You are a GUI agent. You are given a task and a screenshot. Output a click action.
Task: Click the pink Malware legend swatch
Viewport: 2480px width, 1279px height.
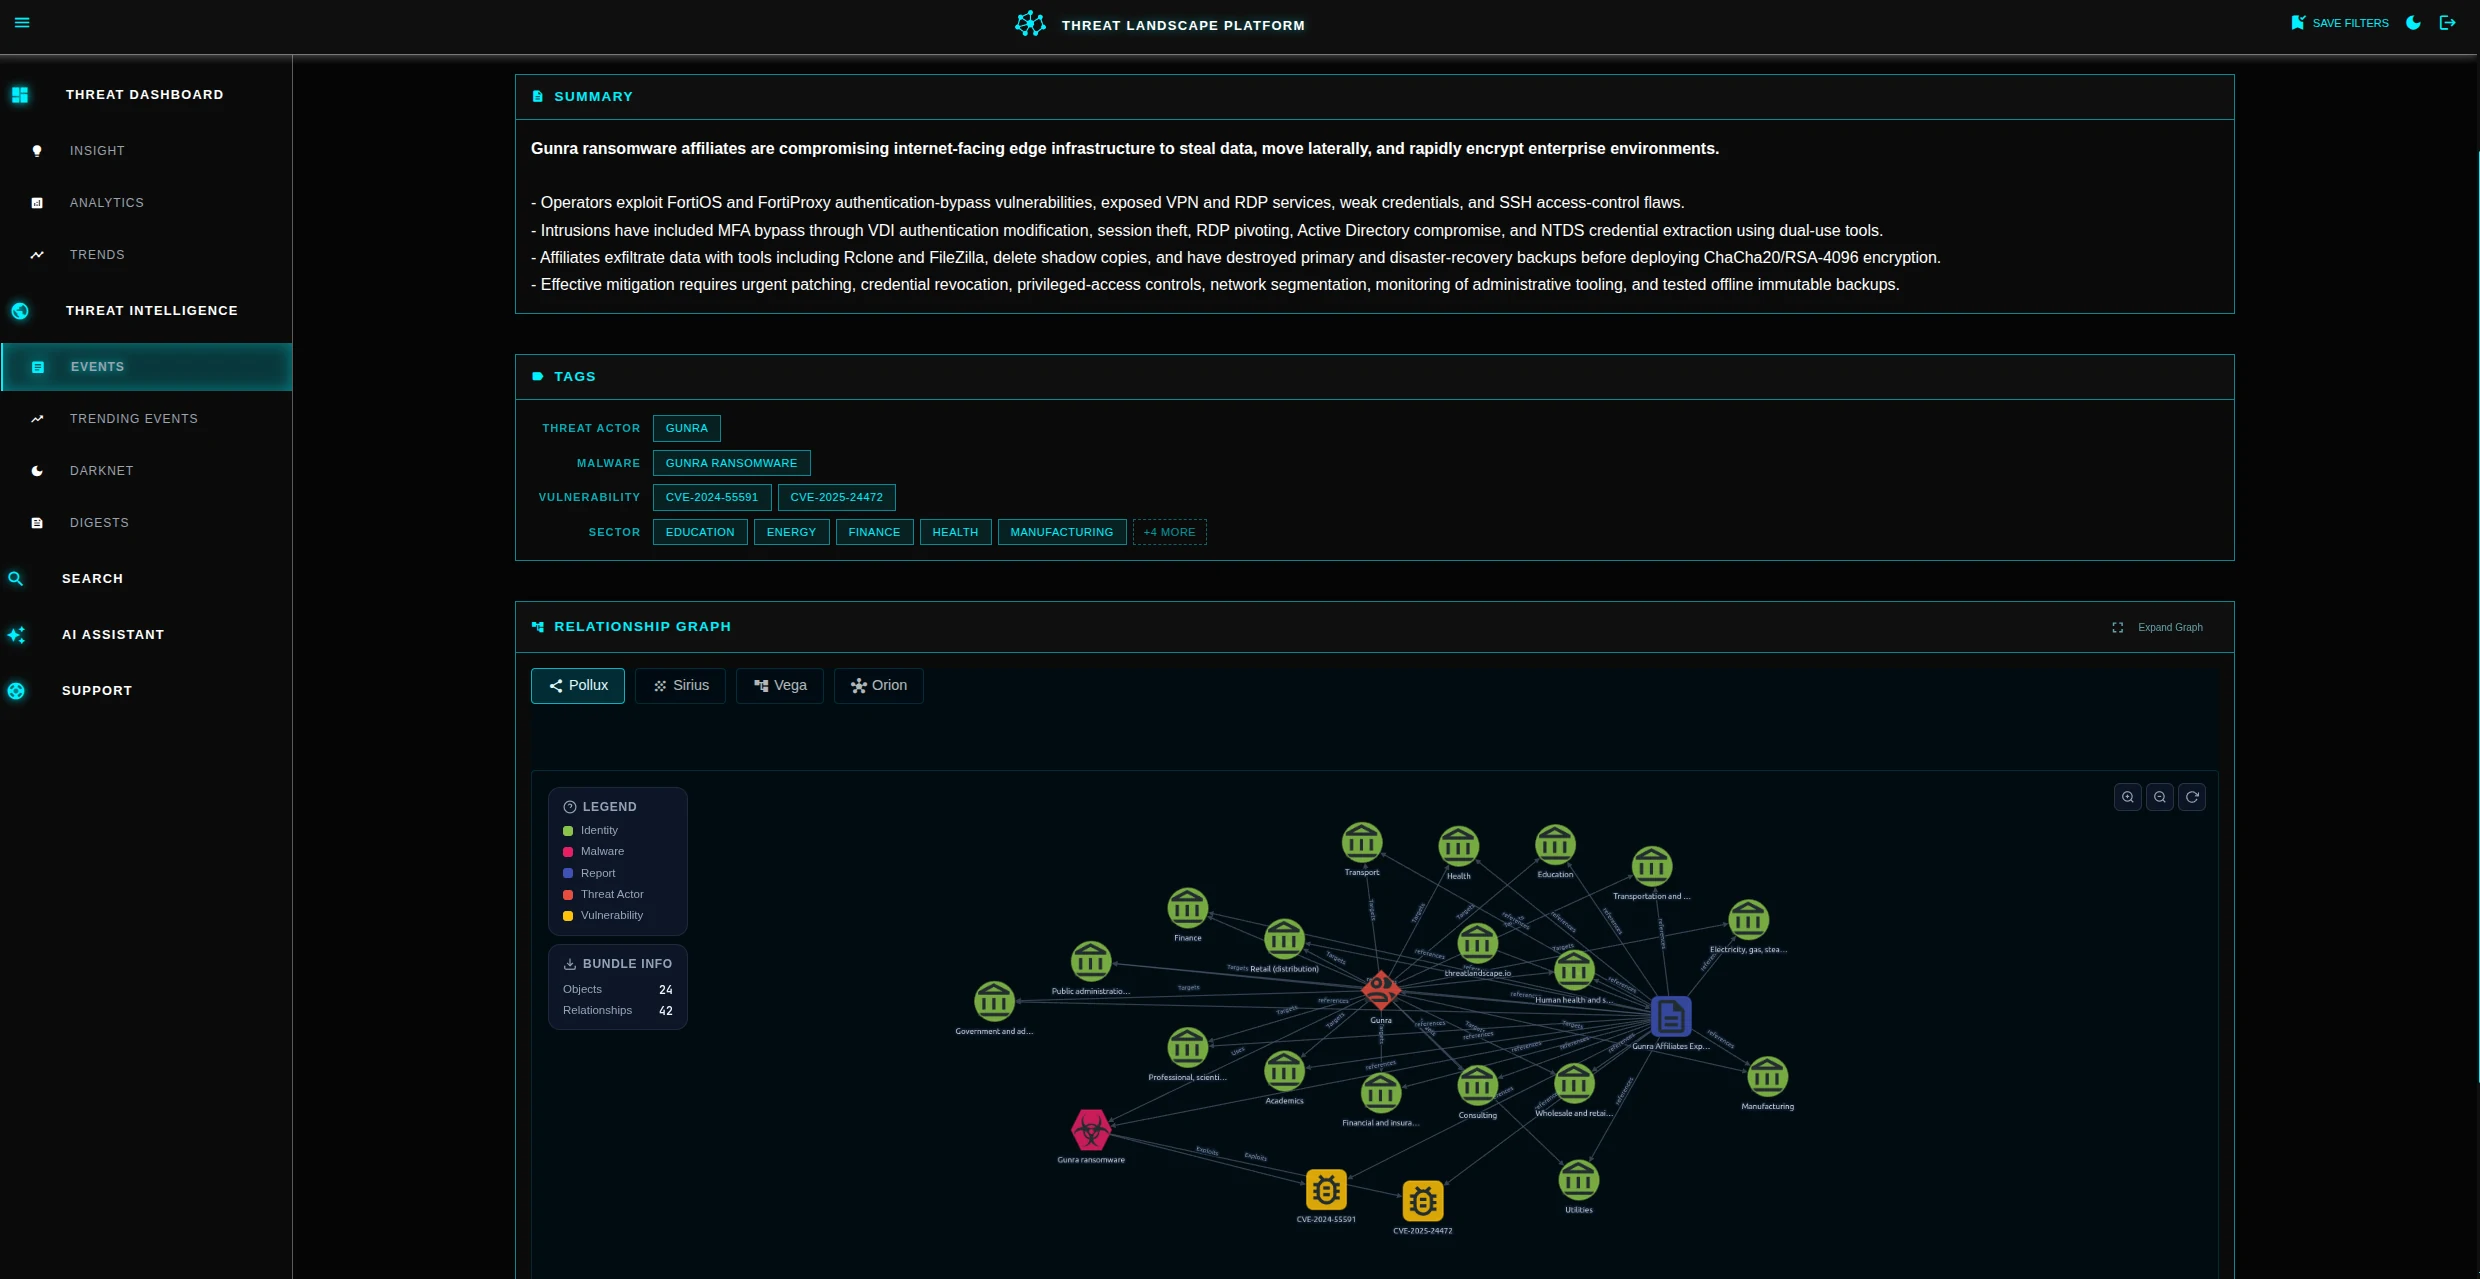(568, 852)
